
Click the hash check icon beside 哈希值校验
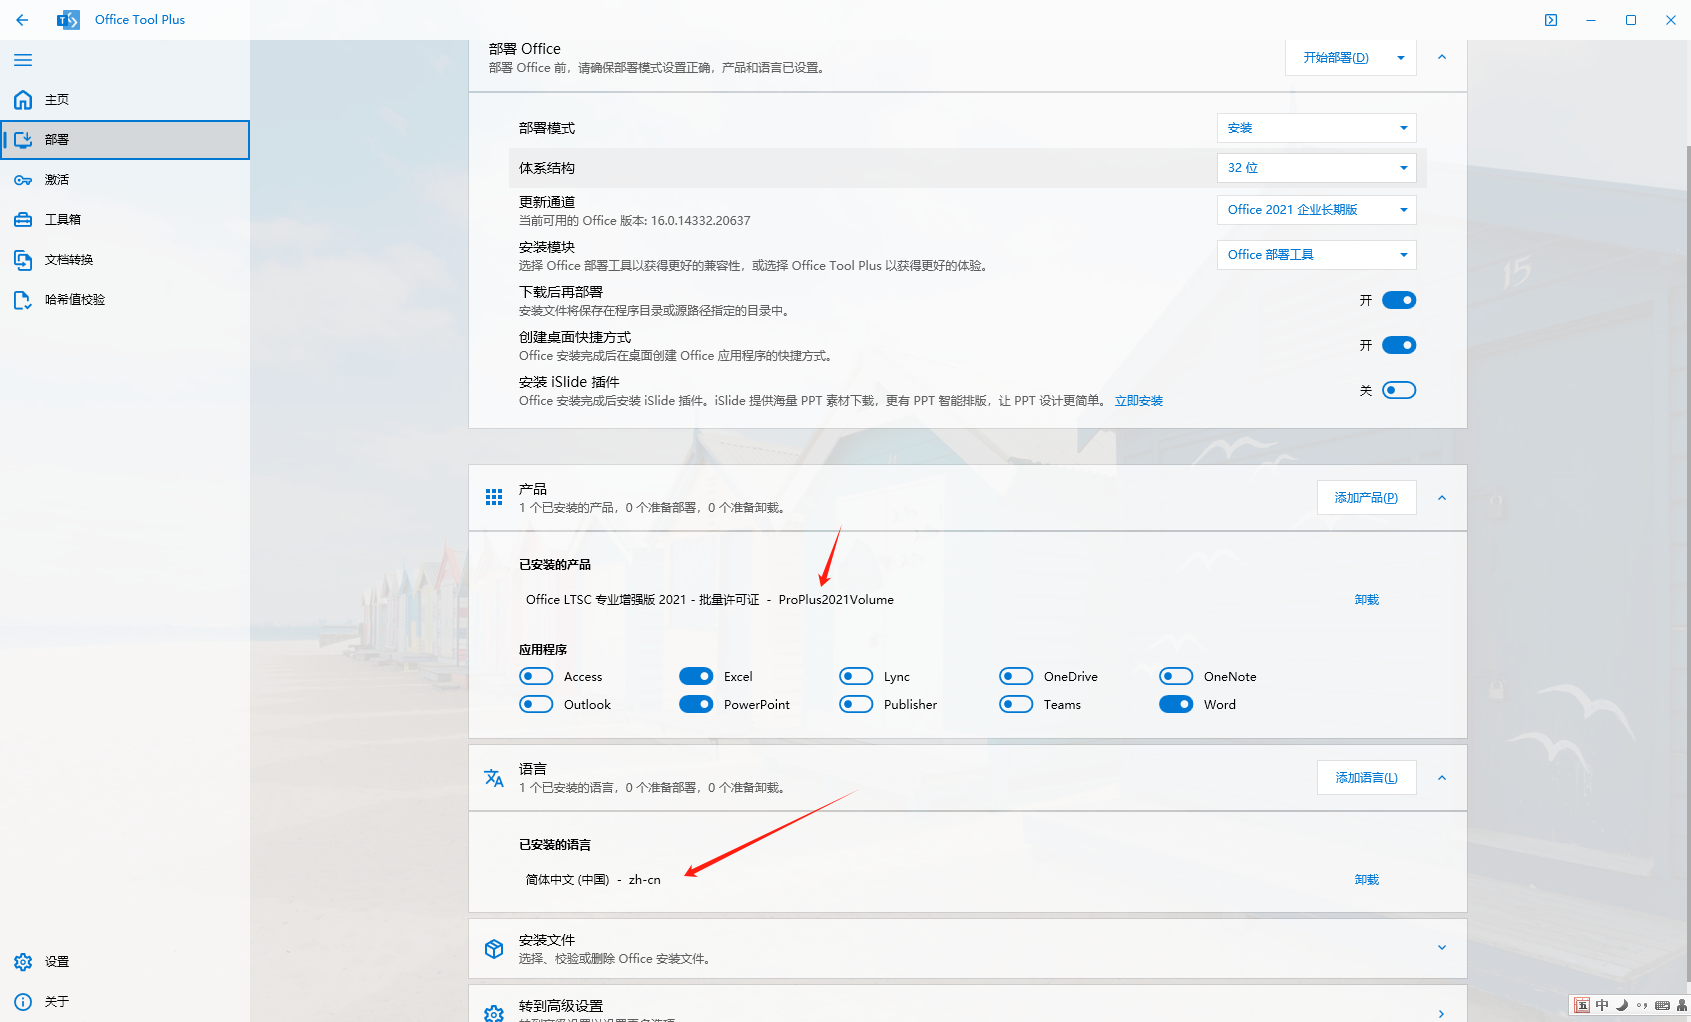point(23,300)
